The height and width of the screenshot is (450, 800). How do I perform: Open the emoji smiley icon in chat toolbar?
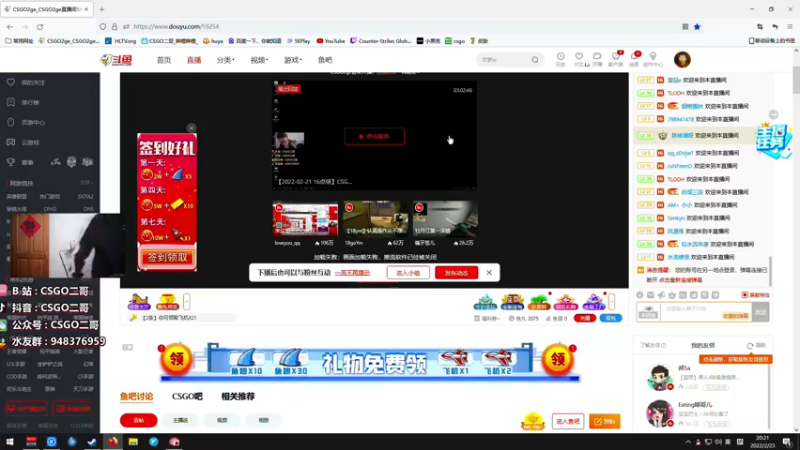coord(640,295)
